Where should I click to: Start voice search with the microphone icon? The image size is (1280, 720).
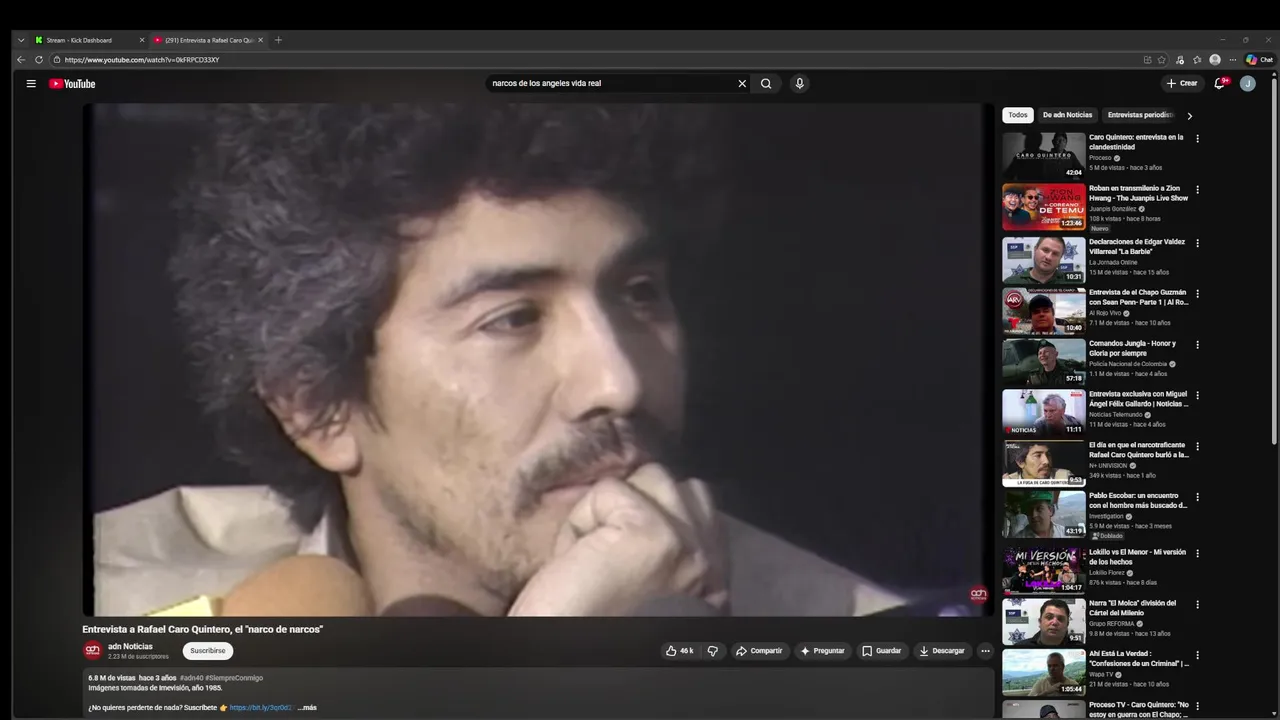[799, 84]
